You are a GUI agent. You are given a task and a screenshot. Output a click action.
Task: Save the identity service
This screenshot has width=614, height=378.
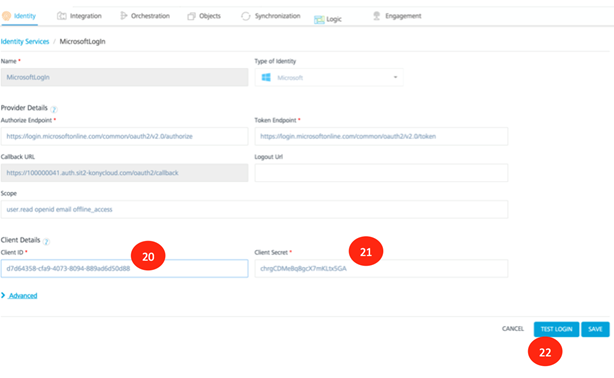pyautogui.click(x=595, y=329)
